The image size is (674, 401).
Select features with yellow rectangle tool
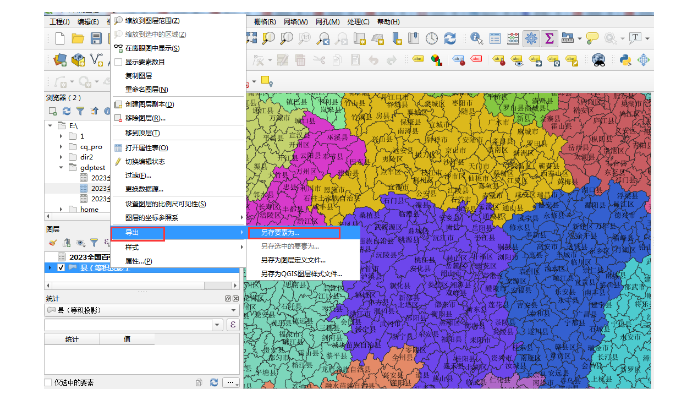pos(267,81)
